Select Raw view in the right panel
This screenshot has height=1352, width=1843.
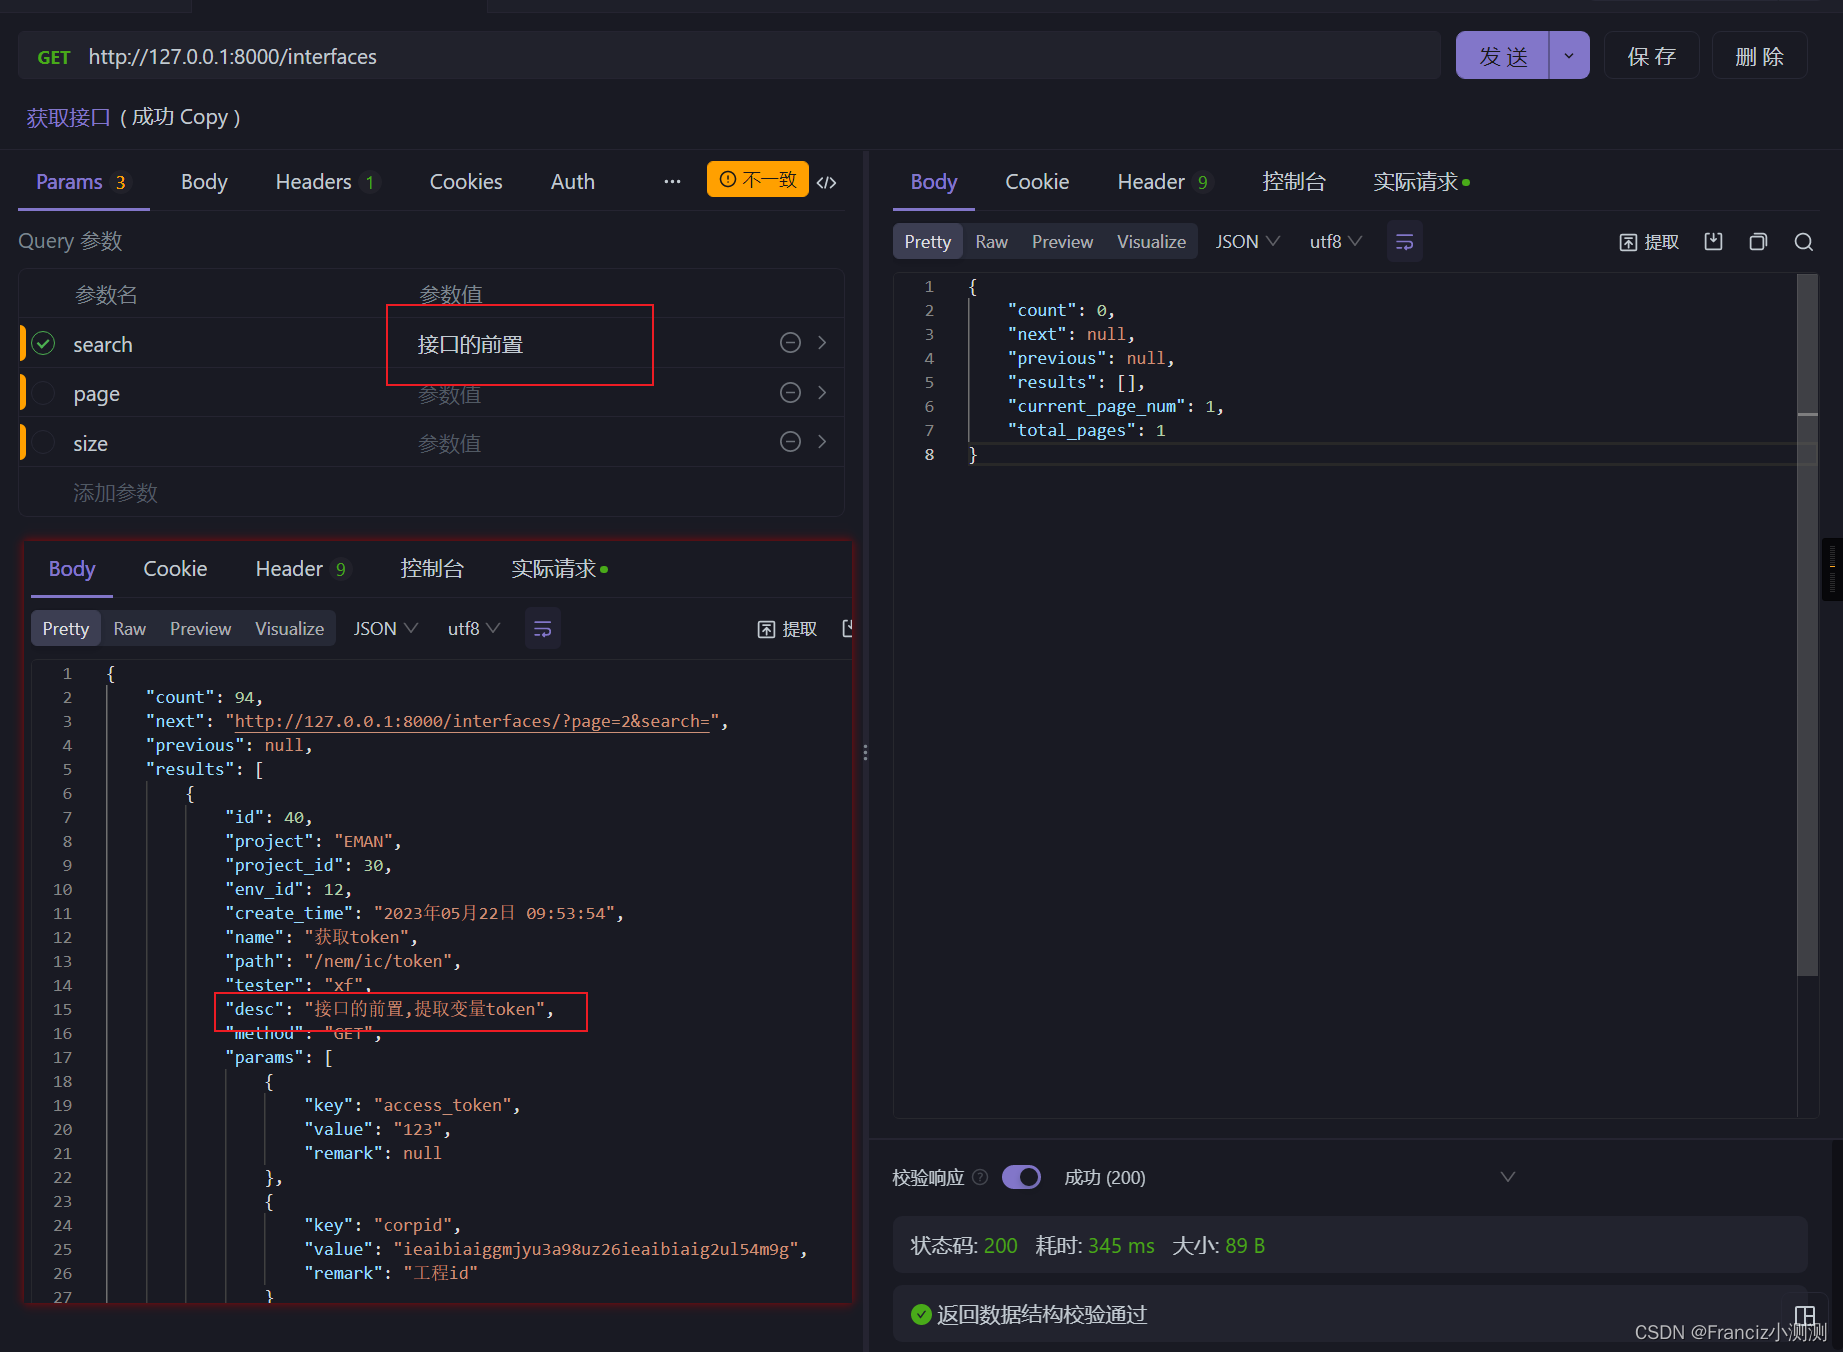[991, 242]
